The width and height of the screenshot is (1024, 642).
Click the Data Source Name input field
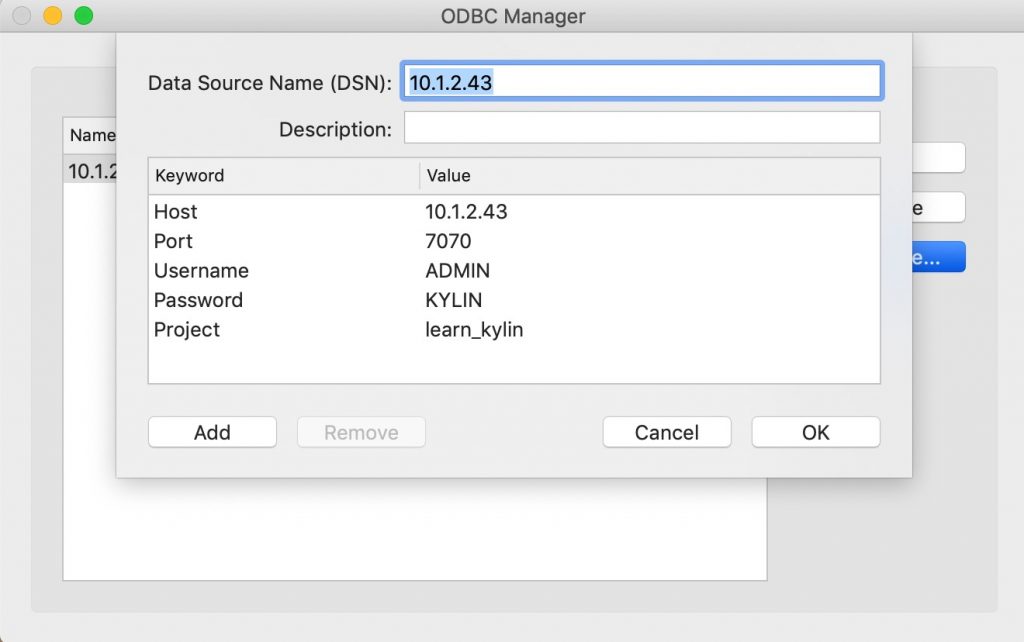[x=641, y=82]
